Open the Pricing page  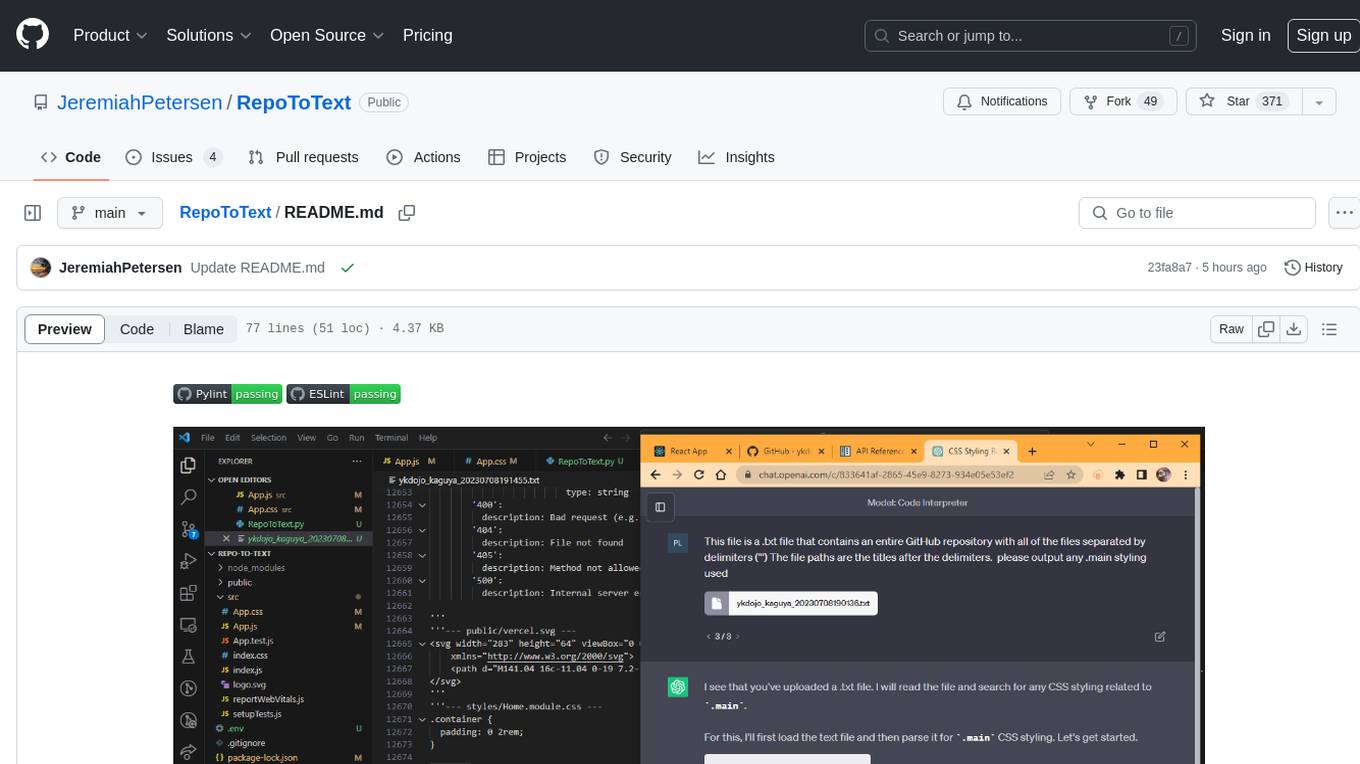427,35
